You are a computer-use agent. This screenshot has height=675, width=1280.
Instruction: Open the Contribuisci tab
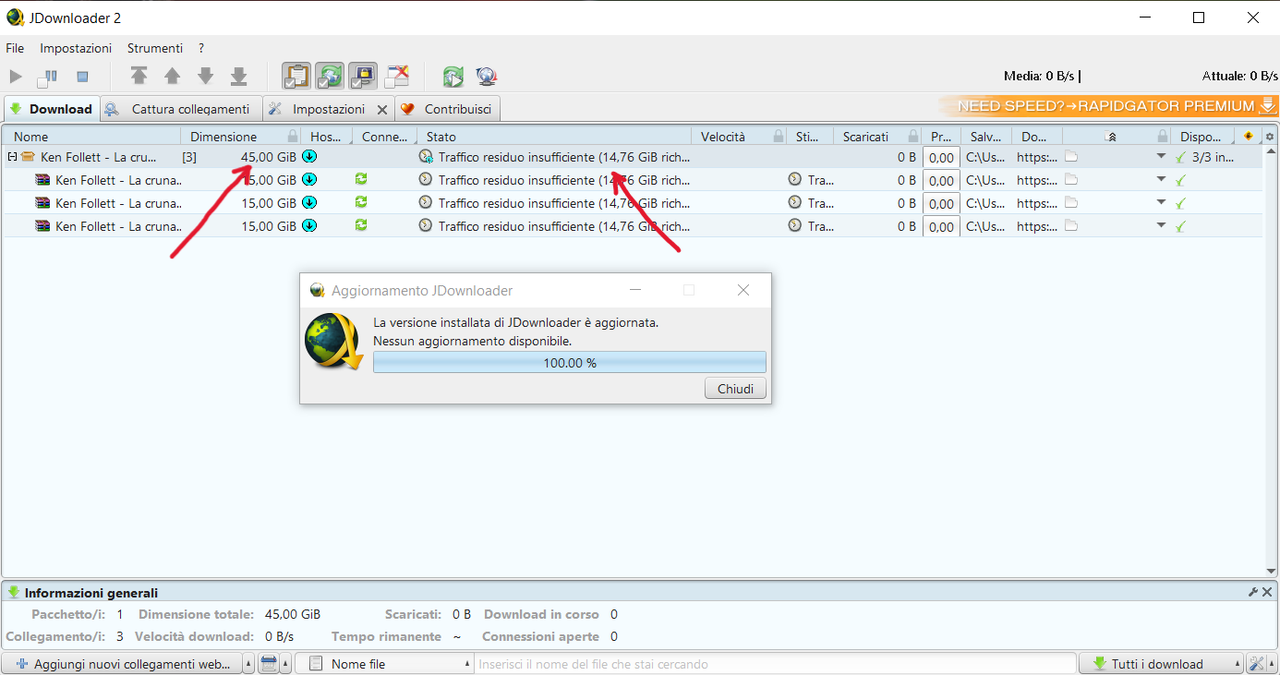(447, 109)
